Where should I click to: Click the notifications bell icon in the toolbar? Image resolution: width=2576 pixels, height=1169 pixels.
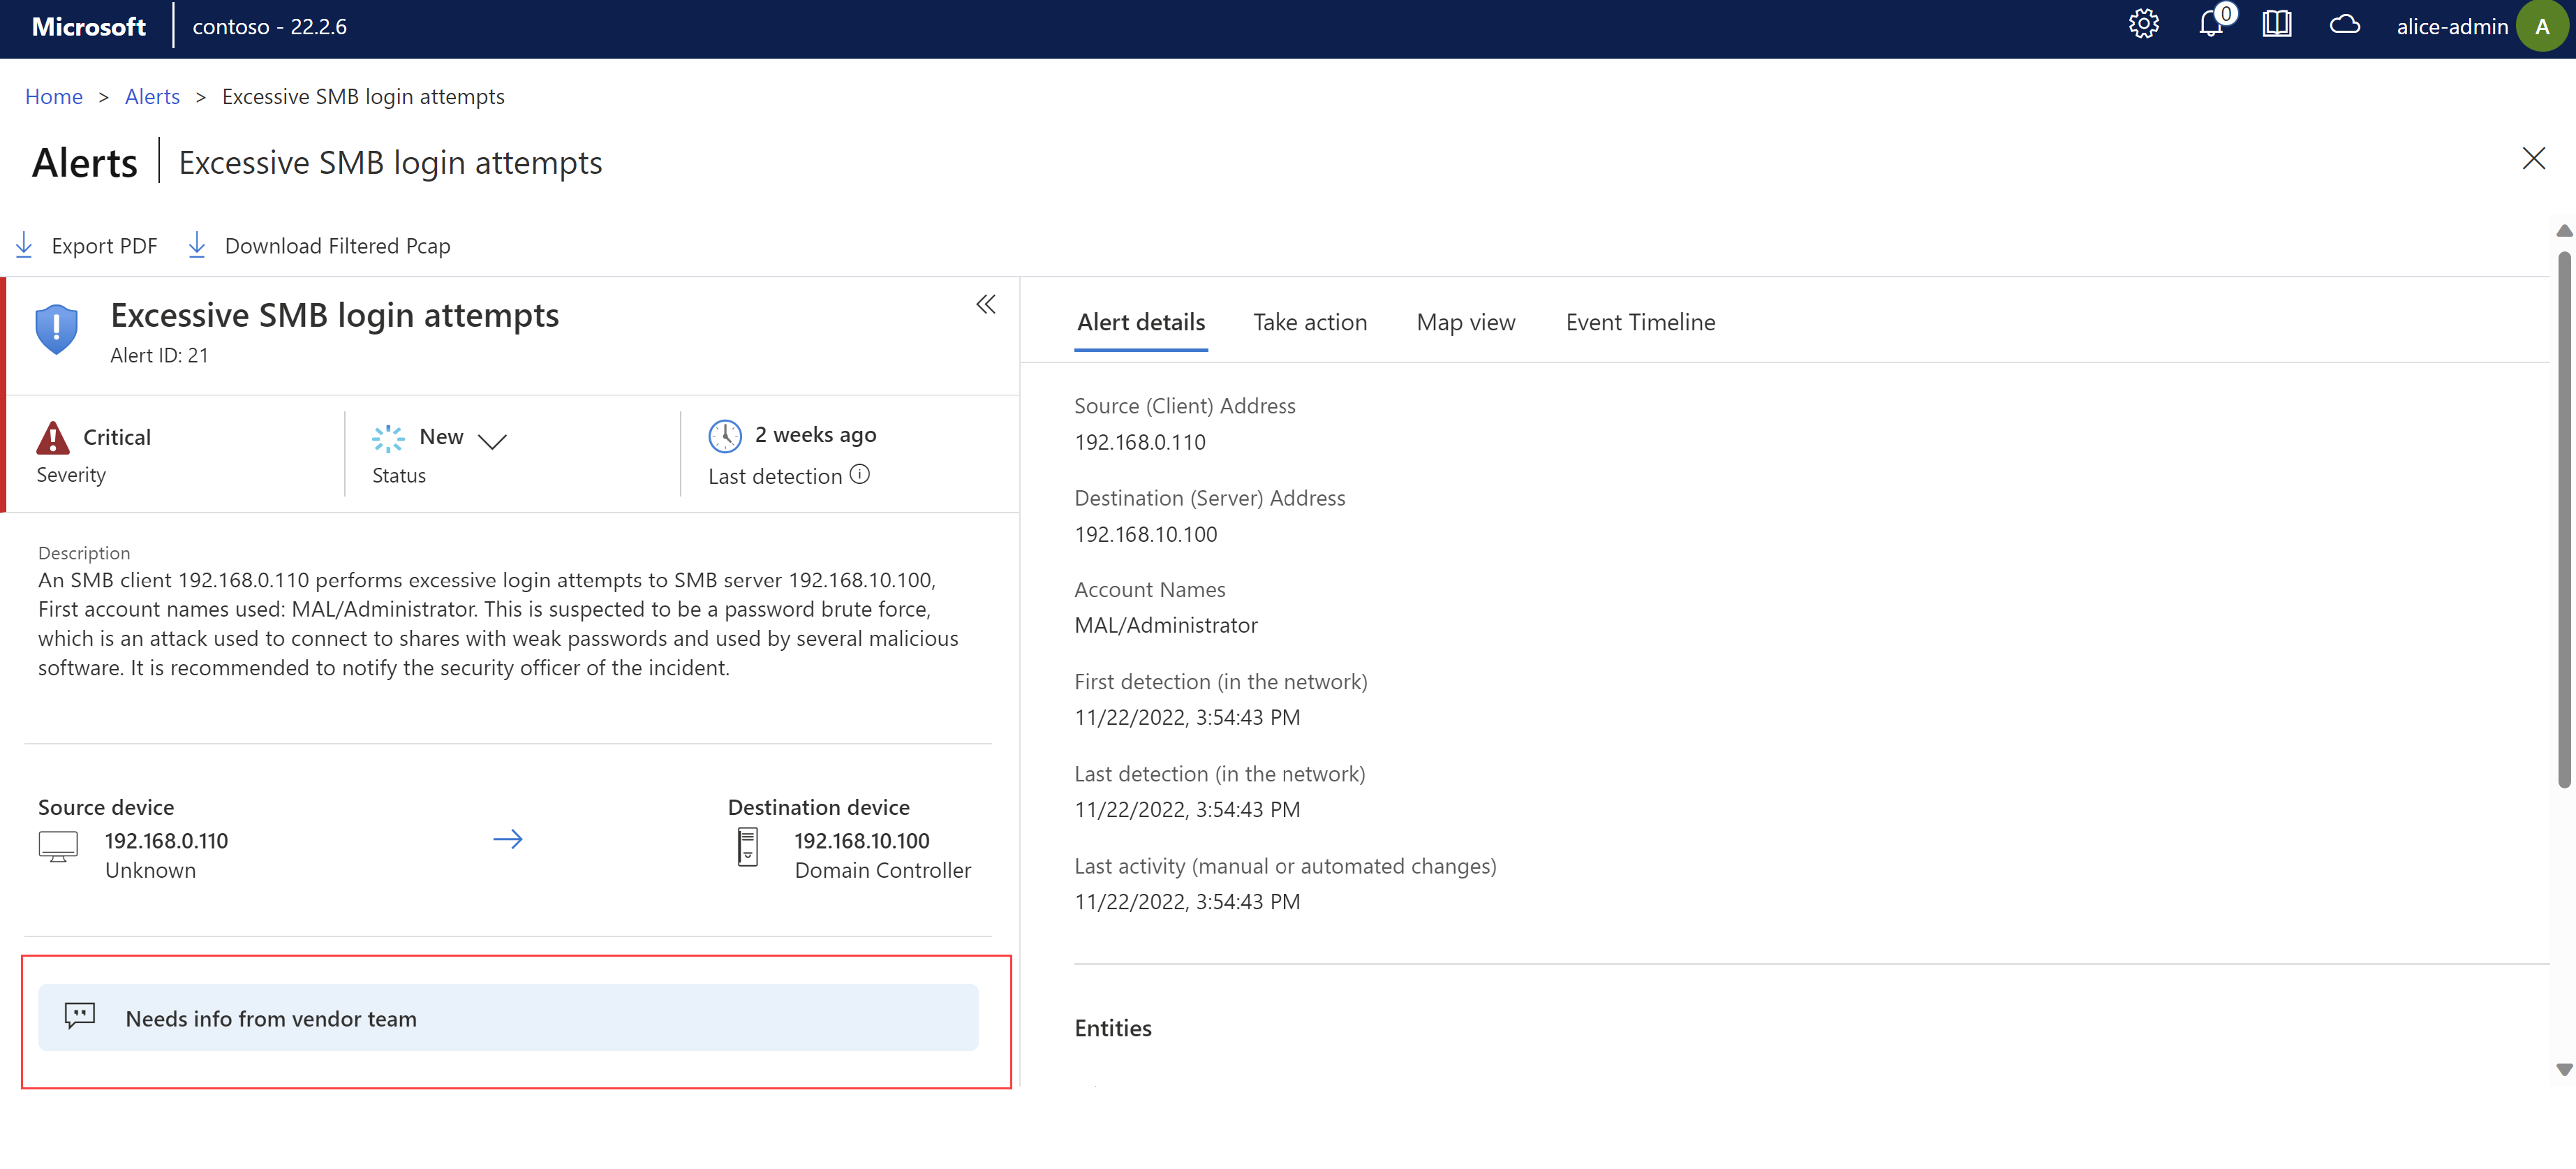coord(2213,24)
